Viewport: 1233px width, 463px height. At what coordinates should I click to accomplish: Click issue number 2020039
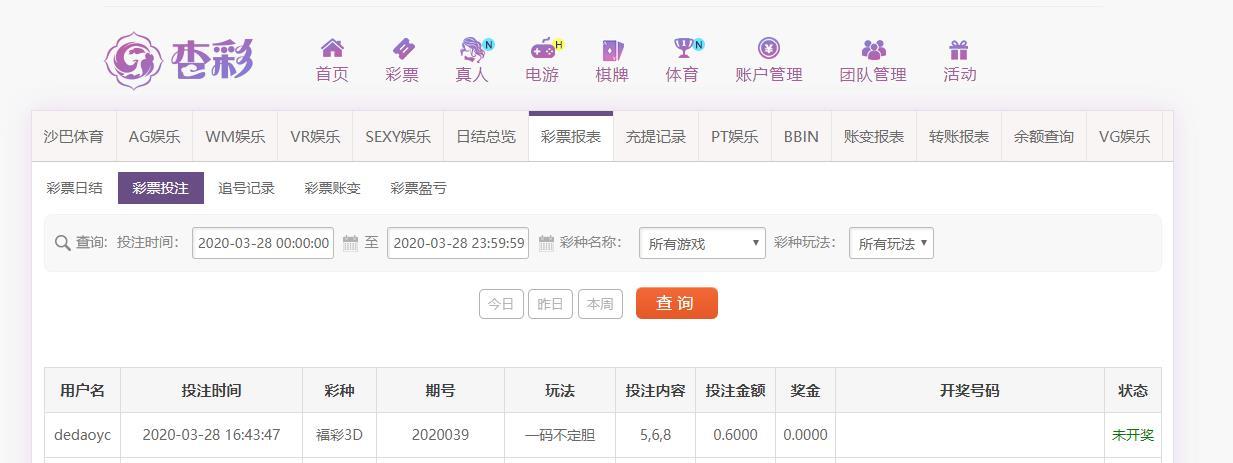440,435
